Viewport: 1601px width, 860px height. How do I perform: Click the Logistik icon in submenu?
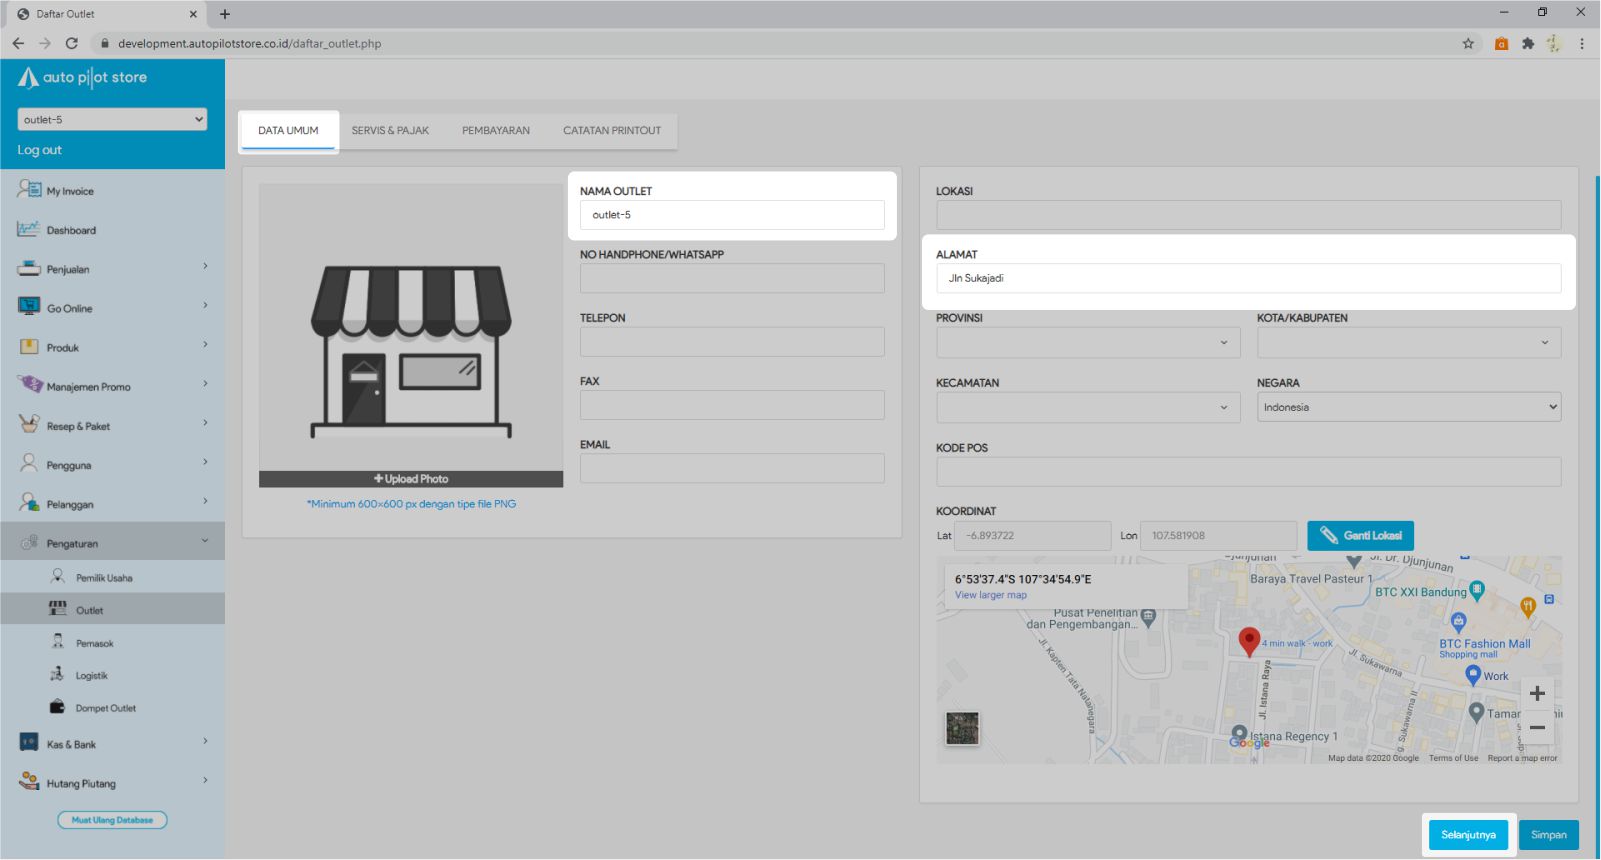(x=58, y=675)
